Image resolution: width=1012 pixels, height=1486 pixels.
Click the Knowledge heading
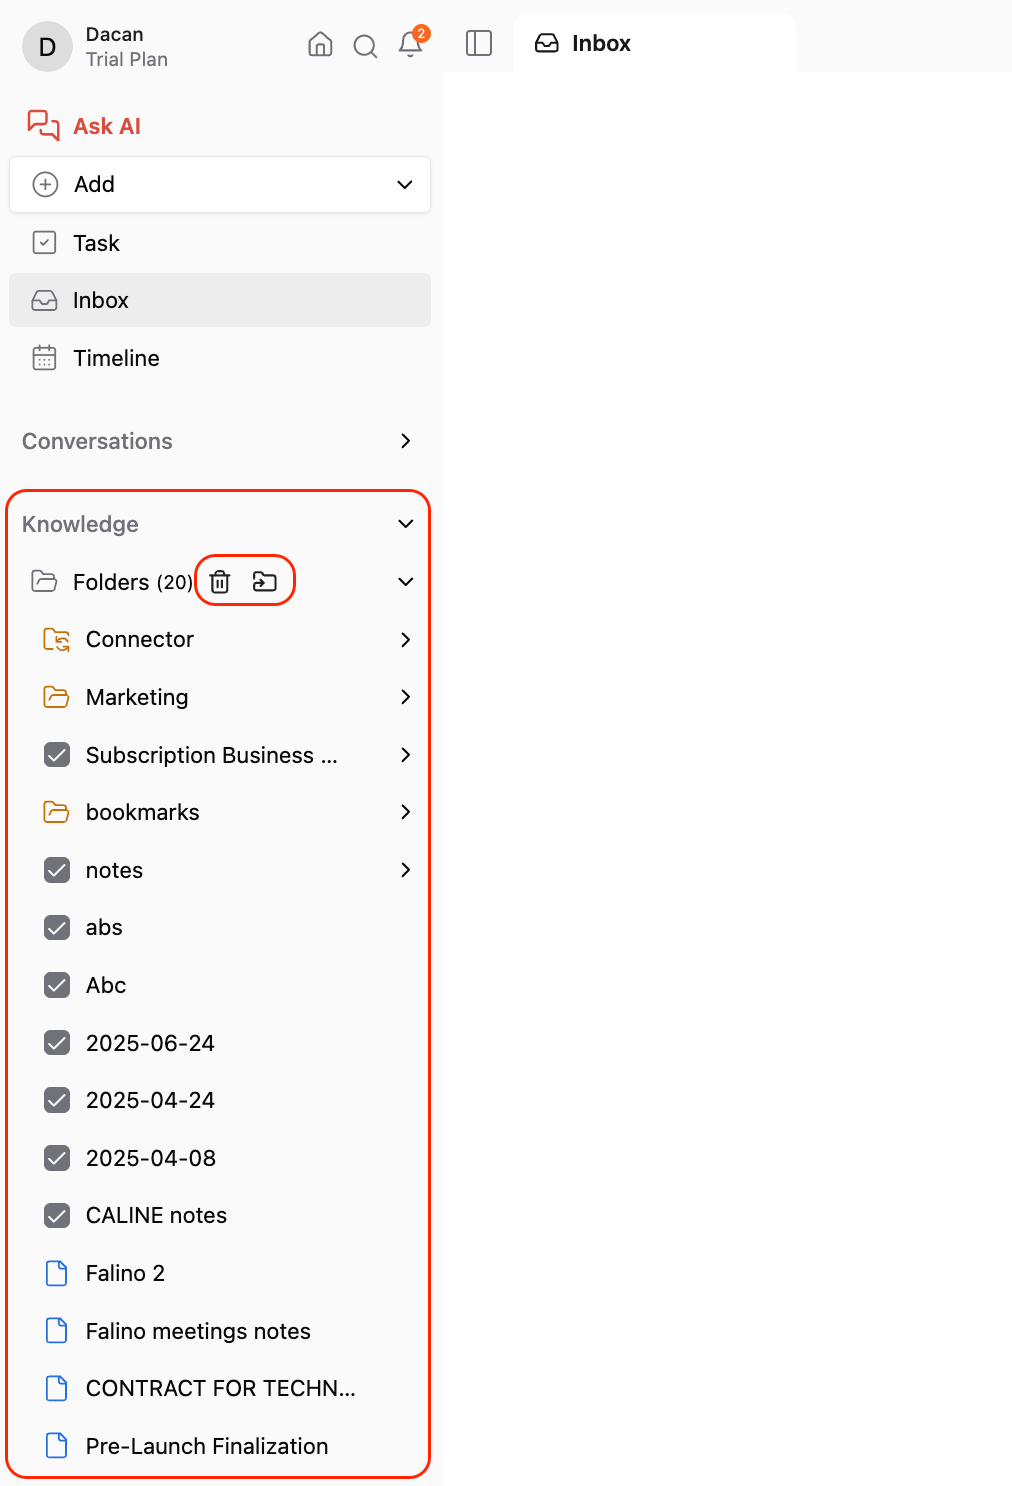click(80, 524)
